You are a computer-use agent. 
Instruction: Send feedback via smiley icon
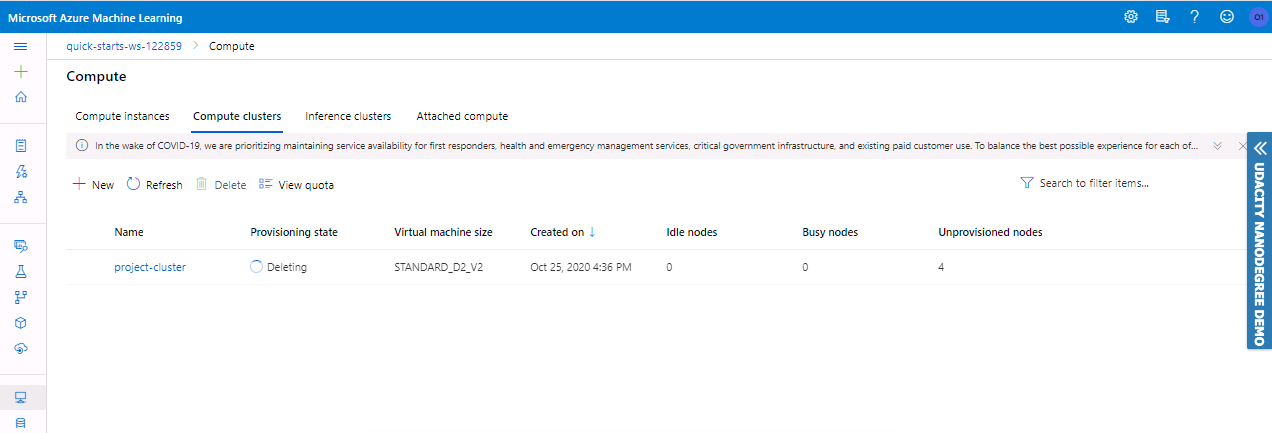click(x=1227, y=17)
